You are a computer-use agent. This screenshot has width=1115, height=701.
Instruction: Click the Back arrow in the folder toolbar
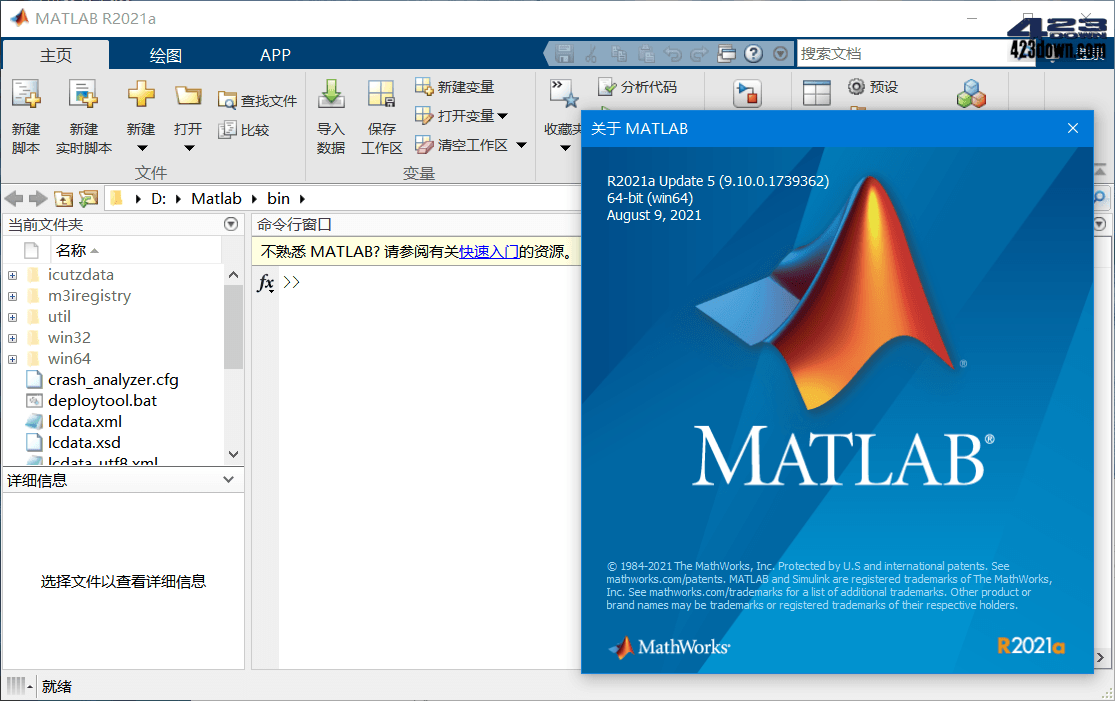pos(14,198)
